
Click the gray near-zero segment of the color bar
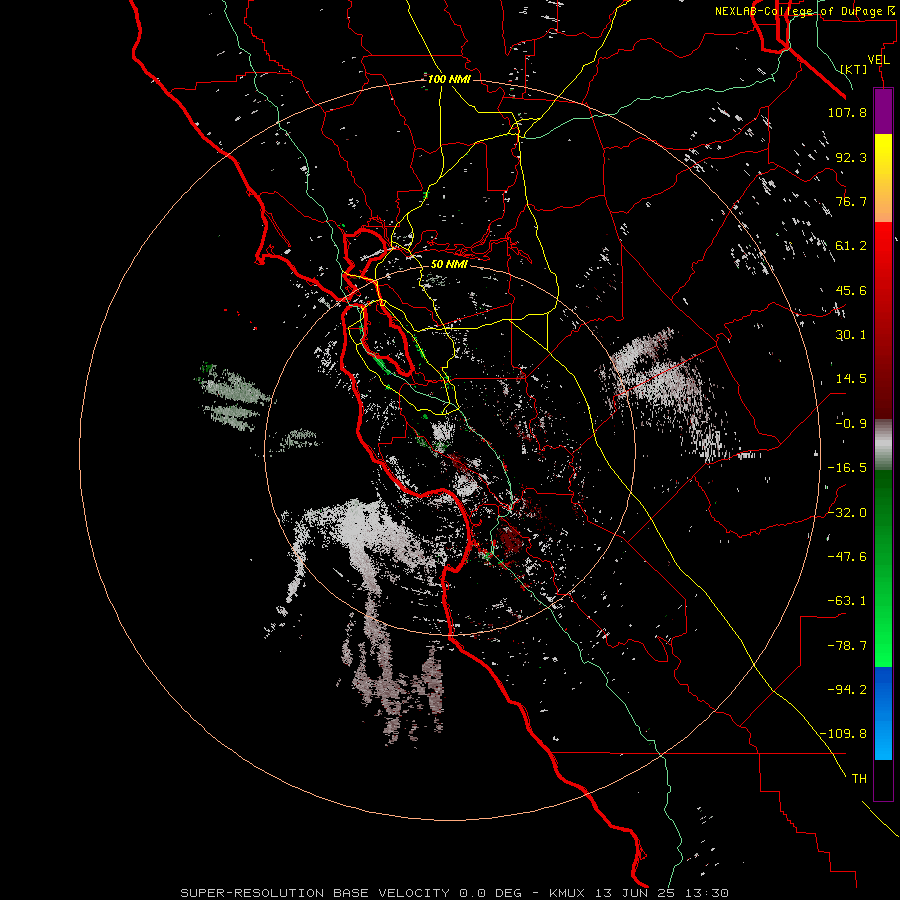(x=883, y=443)
